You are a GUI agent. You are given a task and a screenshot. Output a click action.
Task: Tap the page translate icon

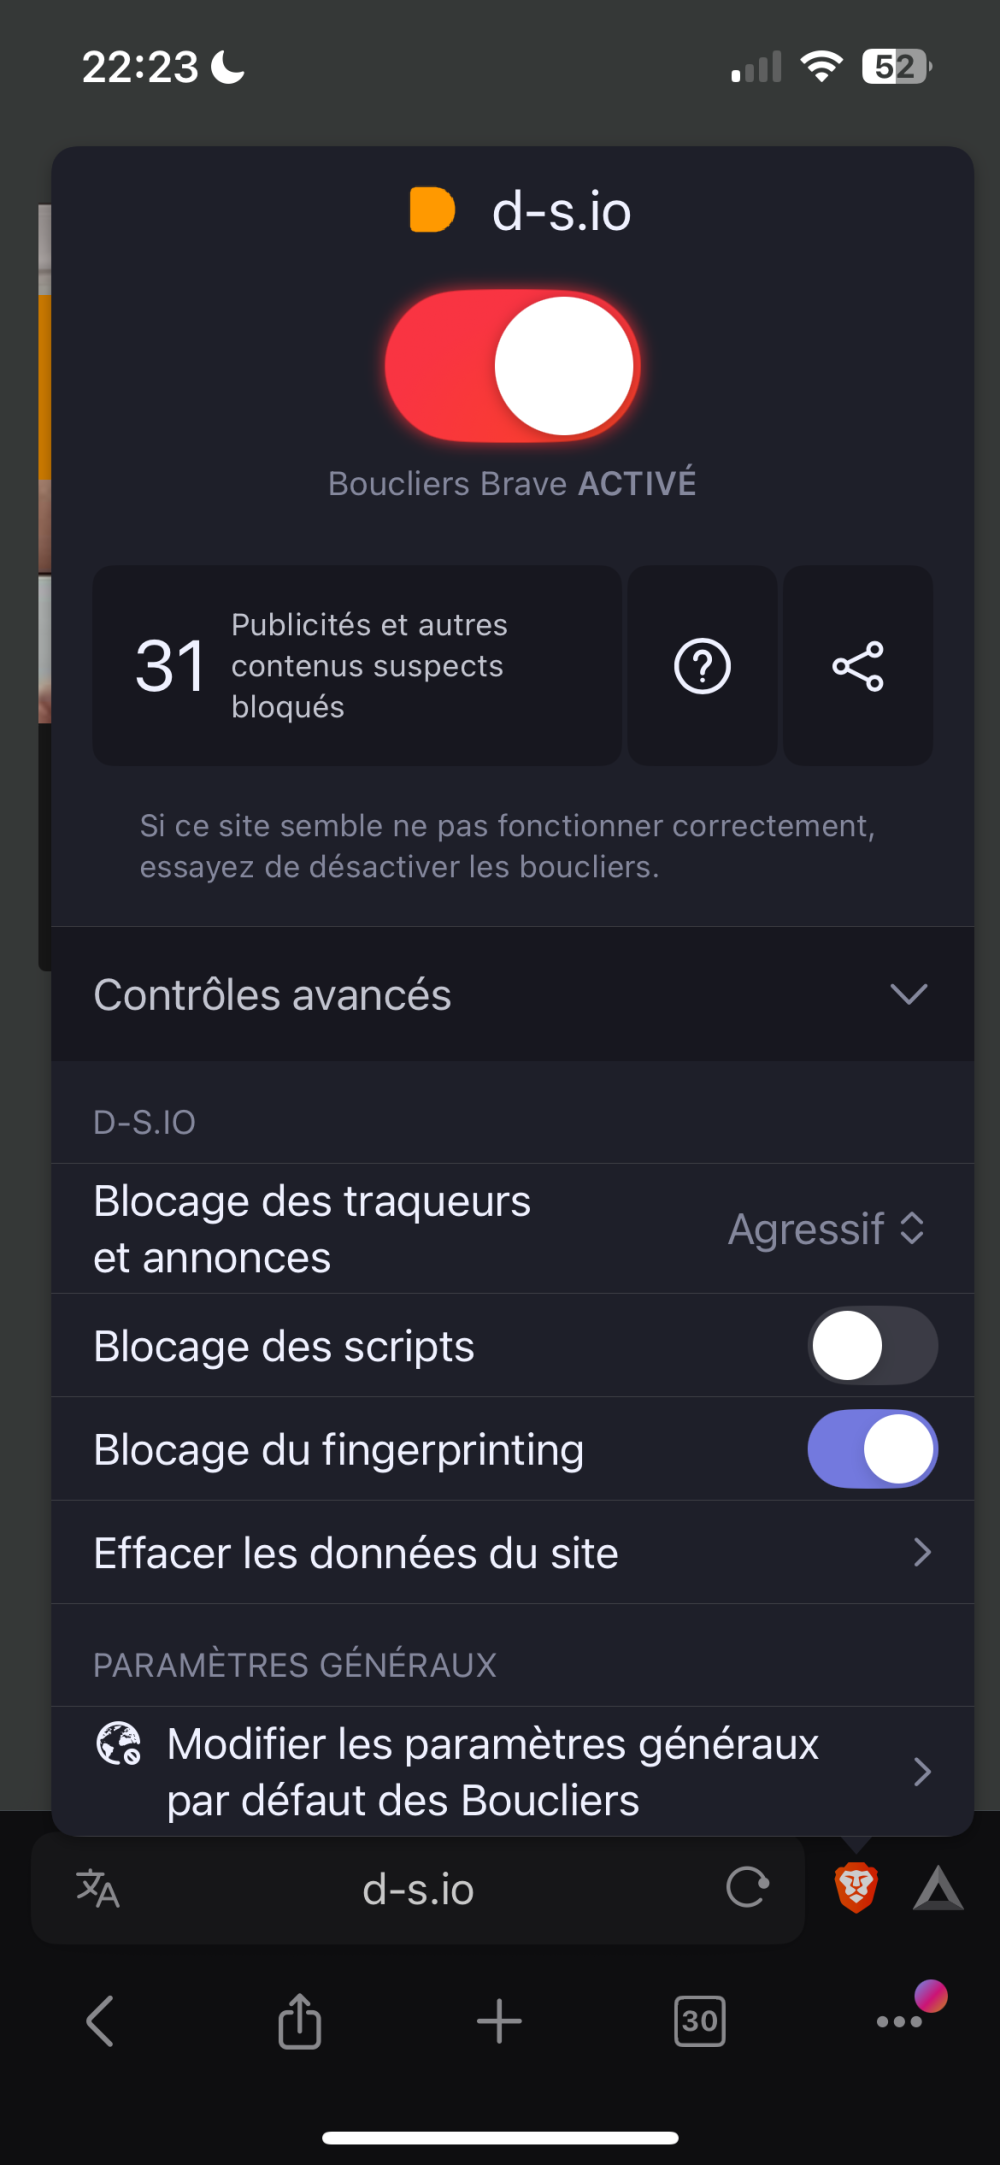(98, 1888)
